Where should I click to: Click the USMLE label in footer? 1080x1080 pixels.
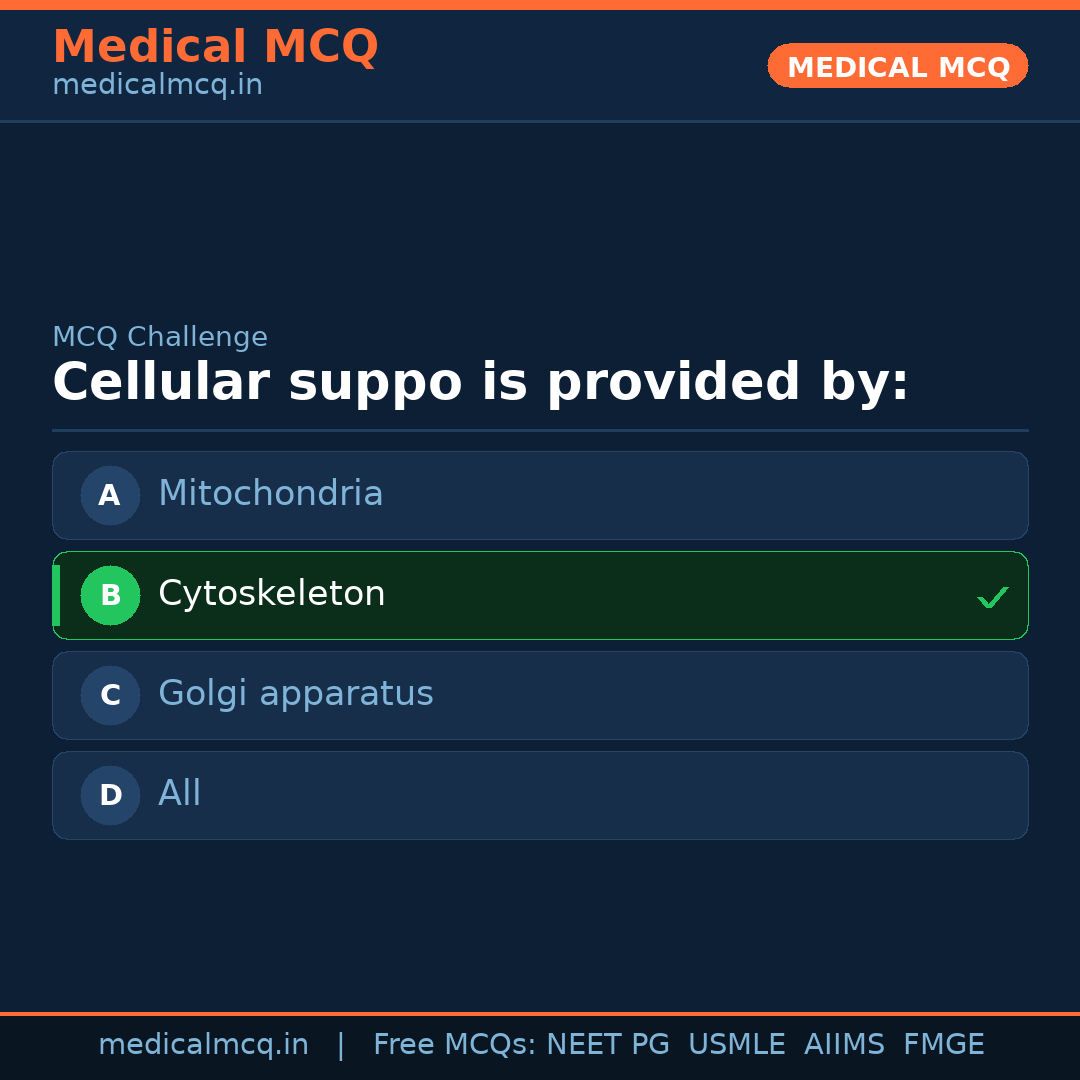coord(737,1044)
